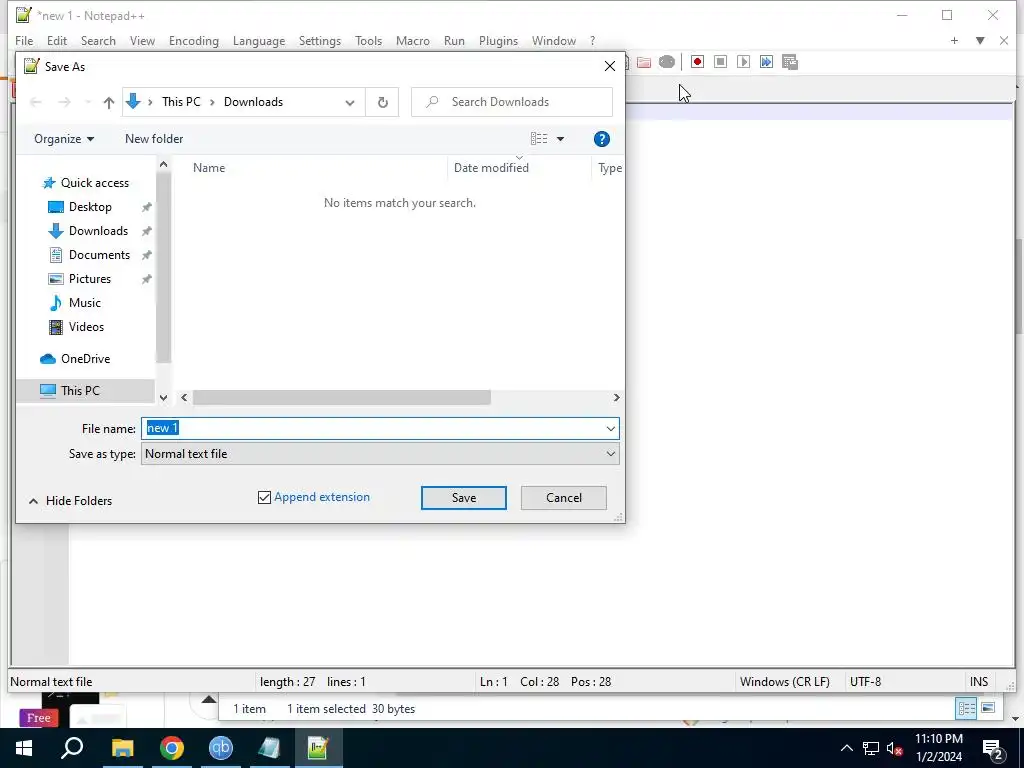
Task: Open notification center icon in tray
Action: [x=993, y=748]
